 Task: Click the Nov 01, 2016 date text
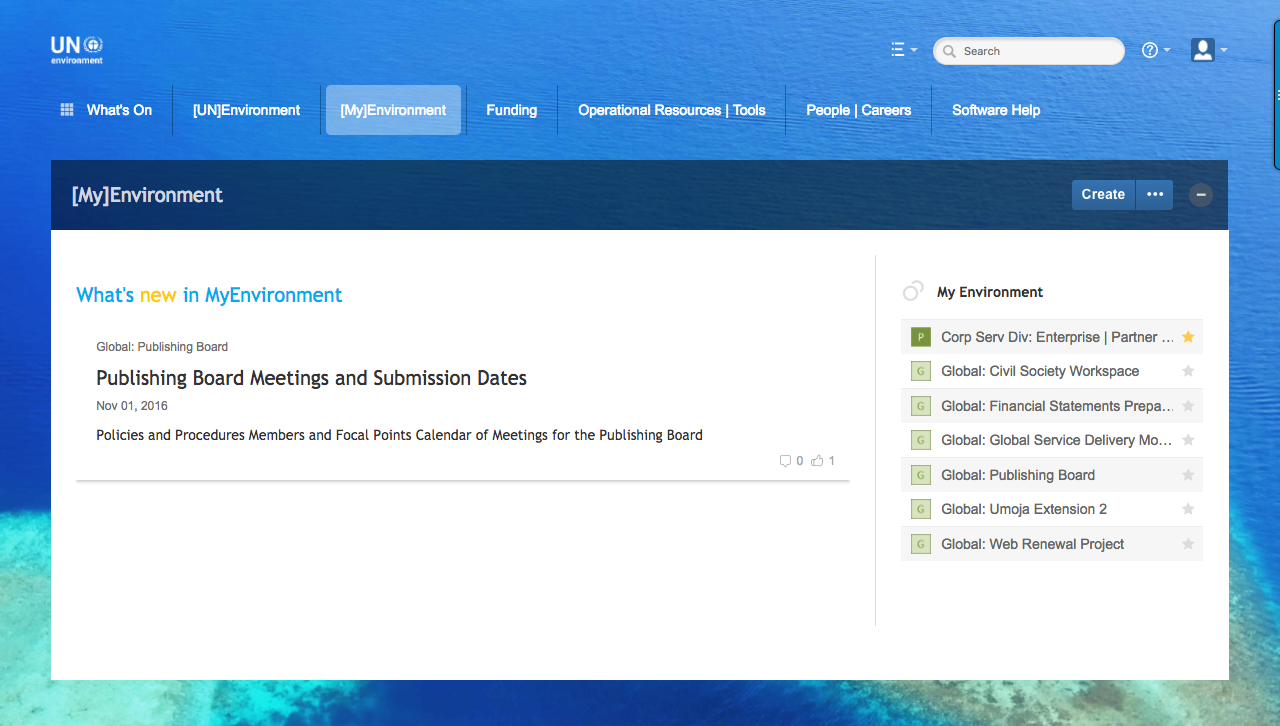pyautogui.click(x=132, y=406)
